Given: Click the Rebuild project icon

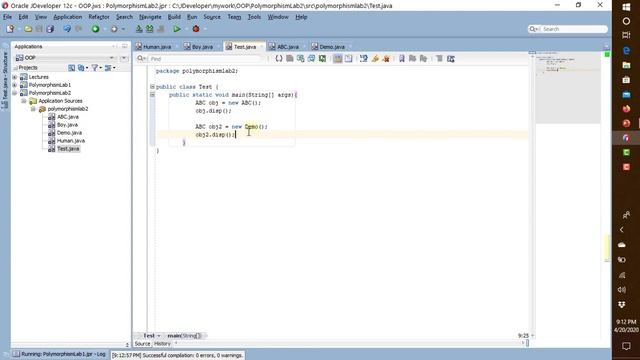Looking at the screenshot, I should tap(150, 29).
